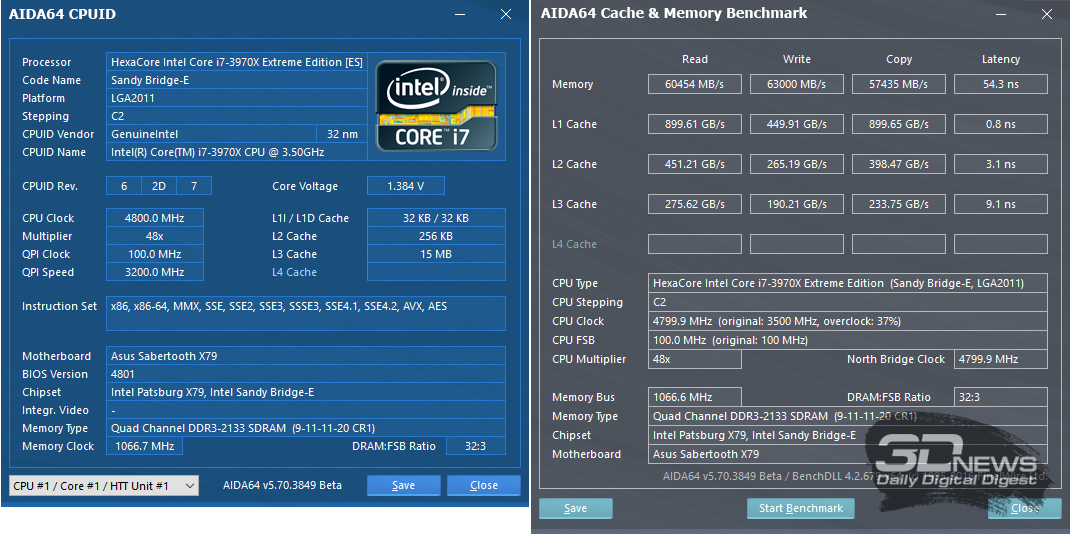Click L2 Cache size 256 KB
The image size is (1070, 535).
436,236
